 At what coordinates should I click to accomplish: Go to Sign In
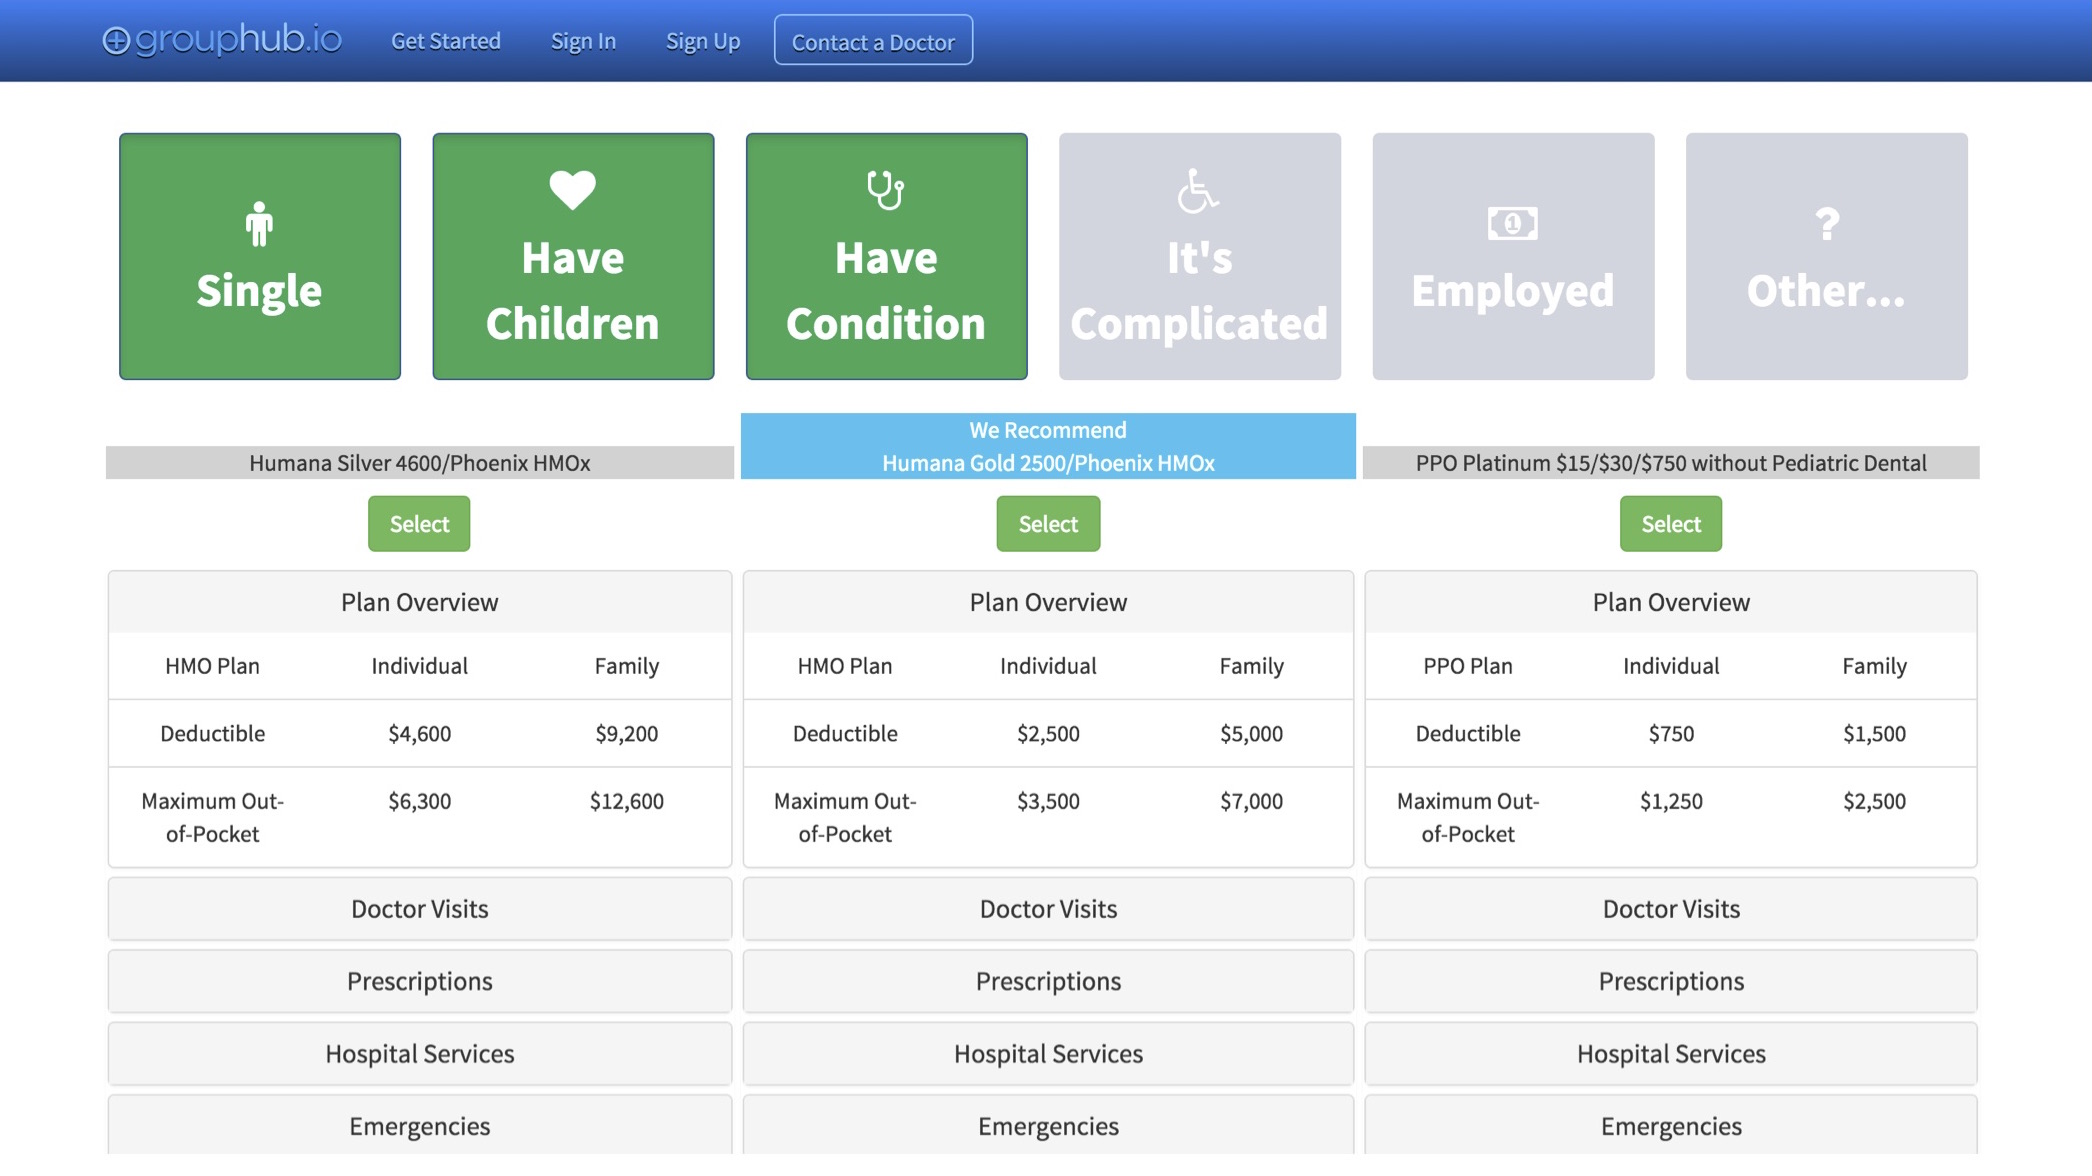[583, 41]
